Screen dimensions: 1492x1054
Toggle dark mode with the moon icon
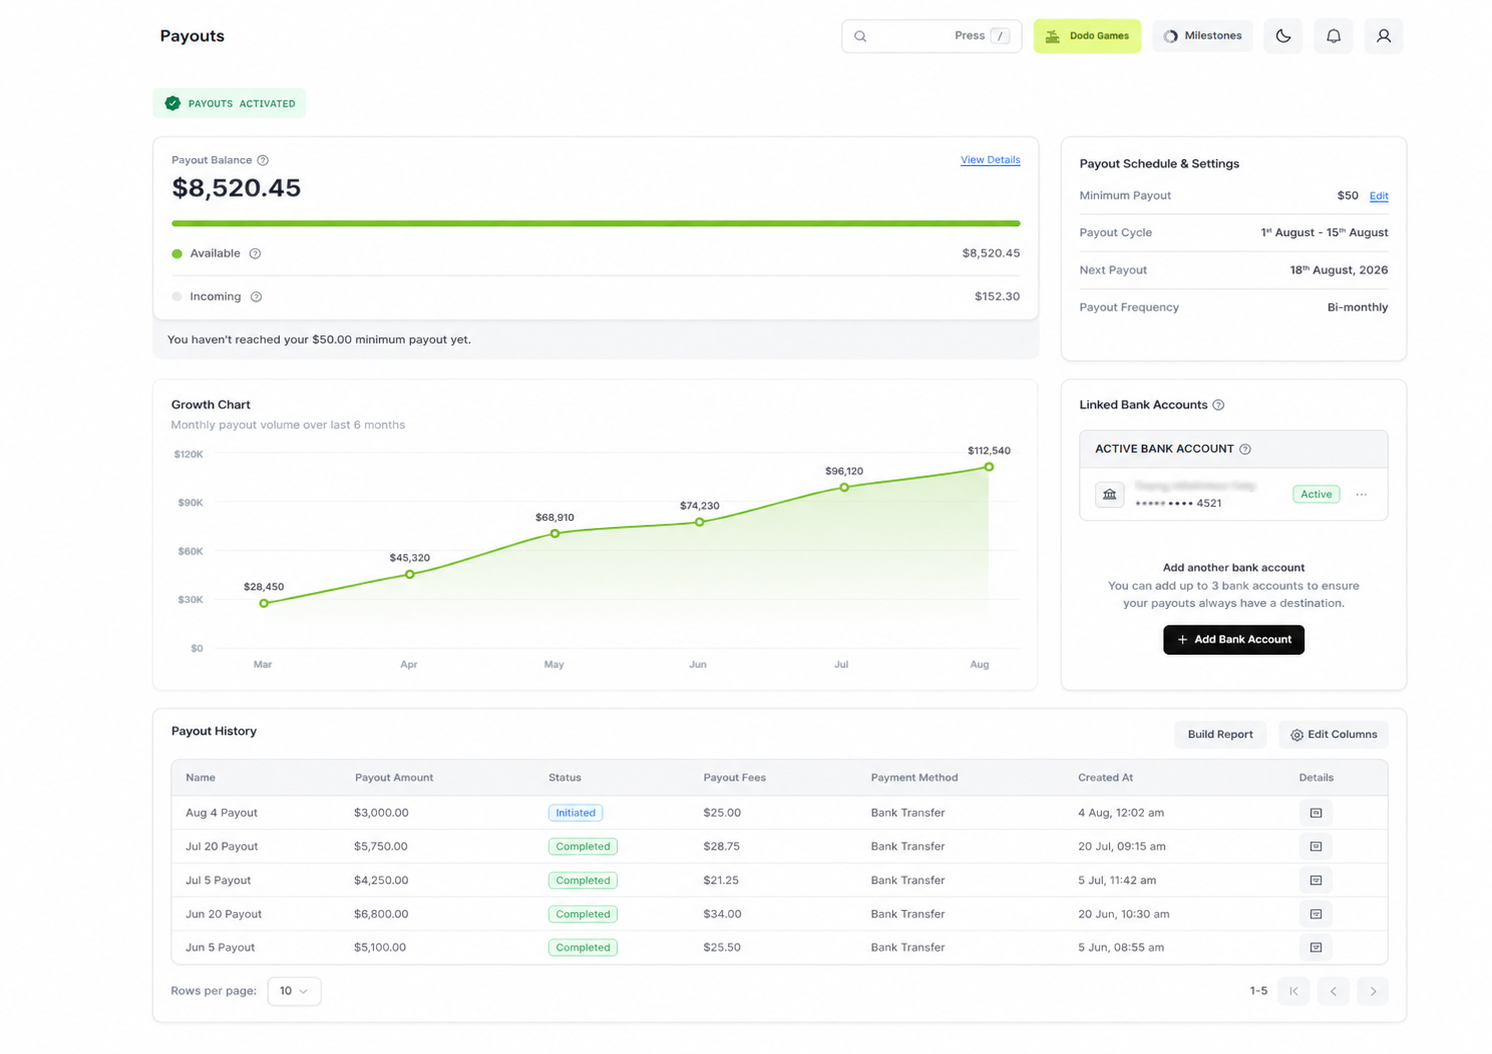(x=1283, y=36)
